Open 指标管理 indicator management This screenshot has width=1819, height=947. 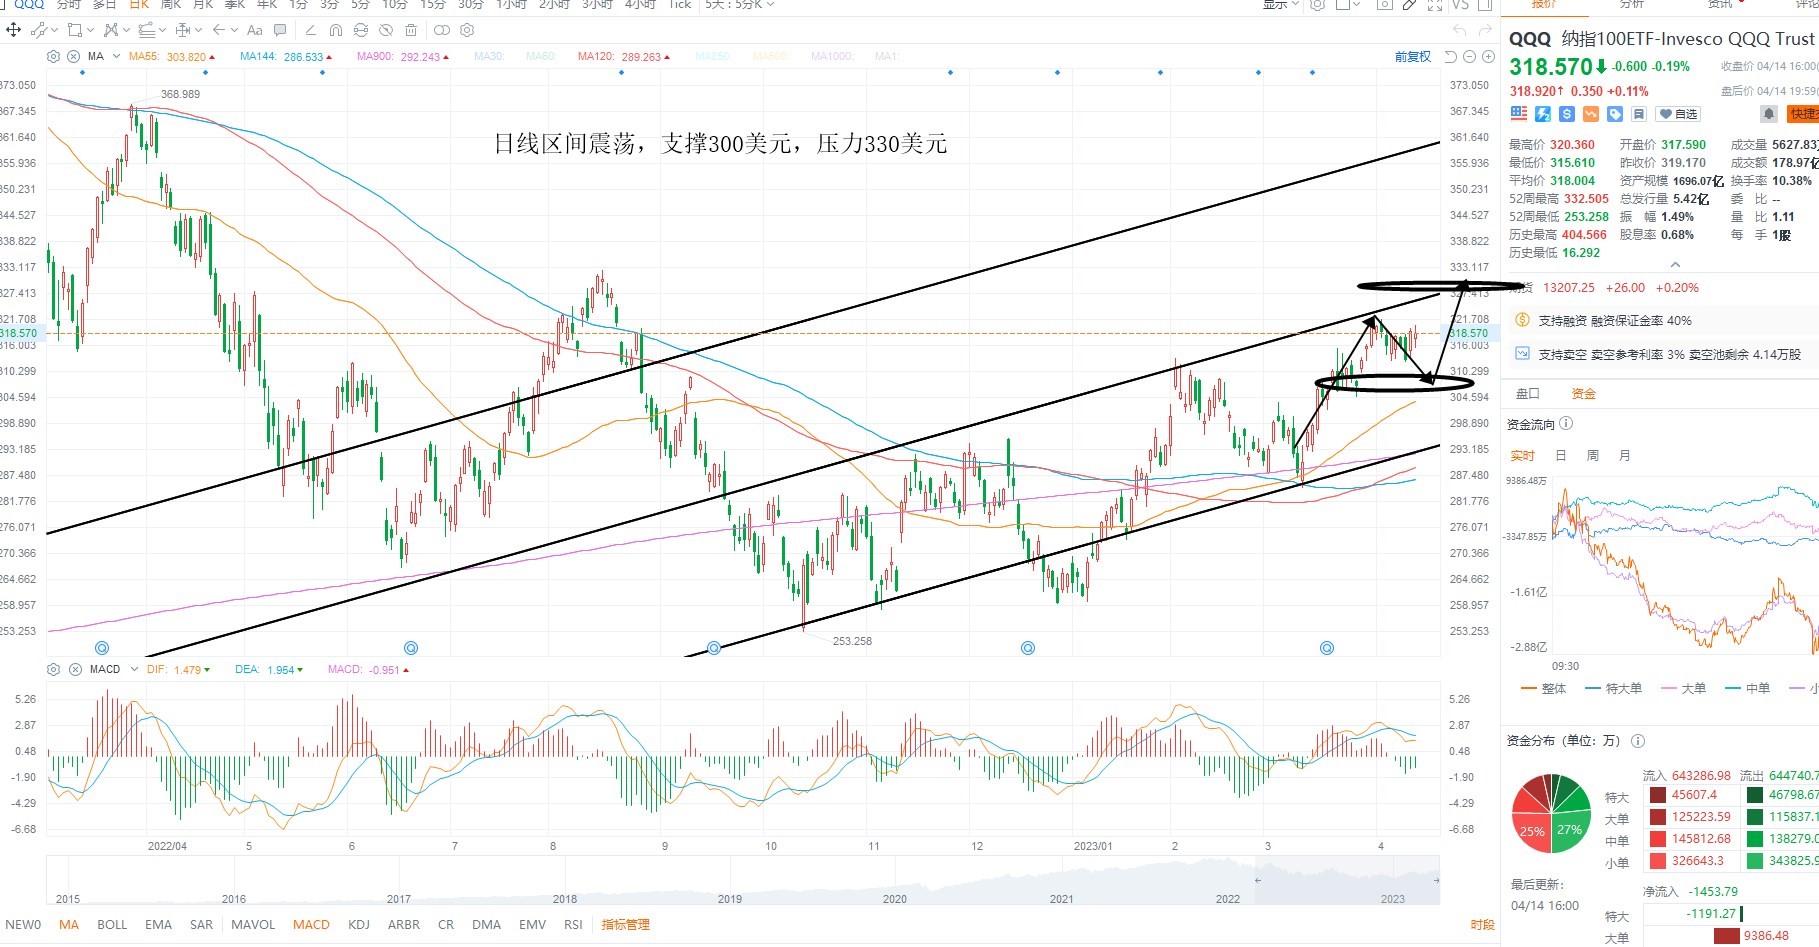pyautogui.click(x=625, y=925)
